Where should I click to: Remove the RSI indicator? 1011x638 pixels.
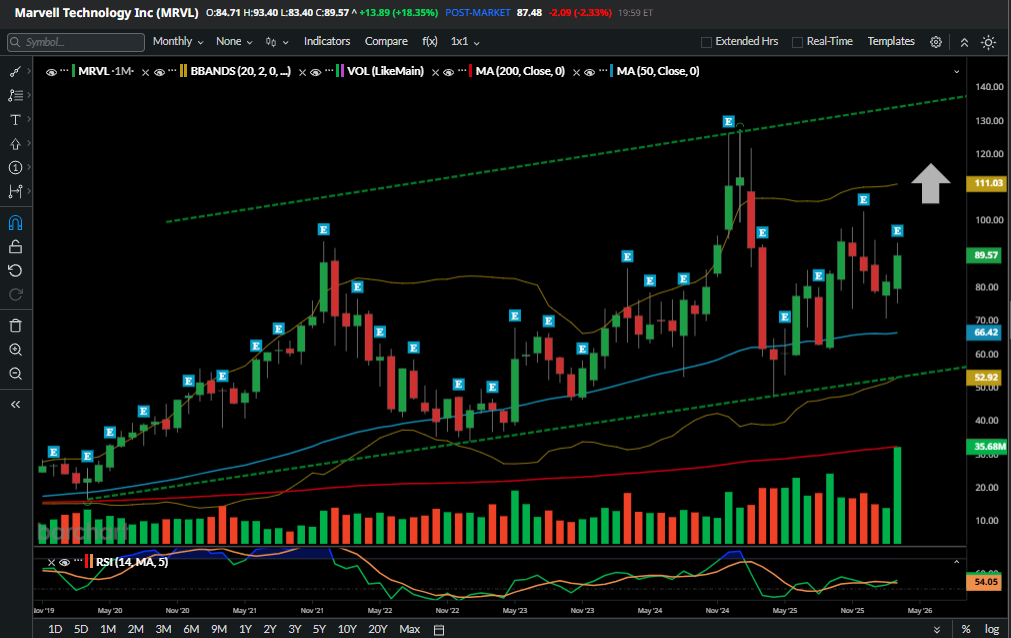click(x=51, y=563)
